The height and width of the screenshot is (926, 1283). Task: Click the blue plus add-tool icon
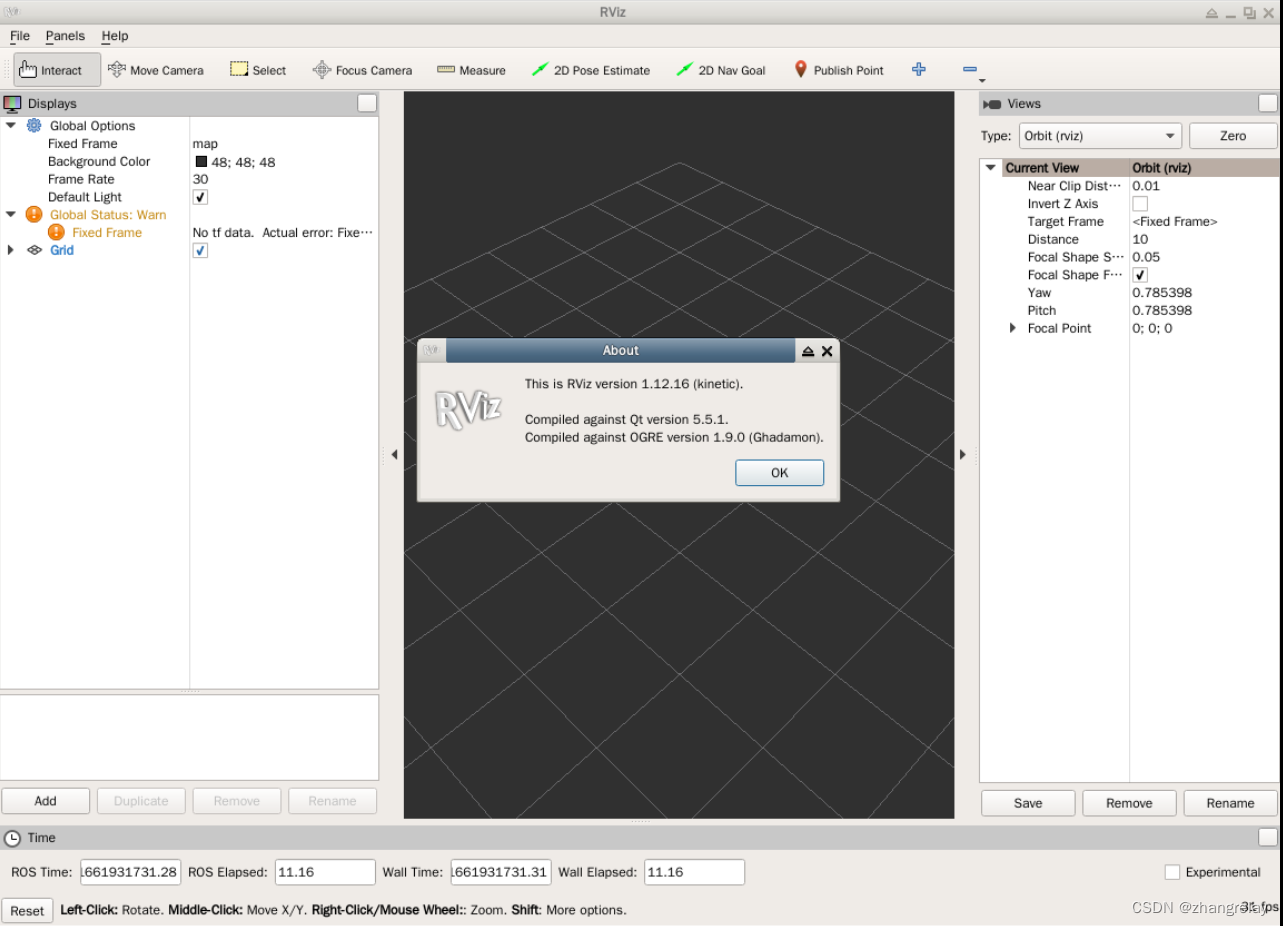(x=919, y=69)
